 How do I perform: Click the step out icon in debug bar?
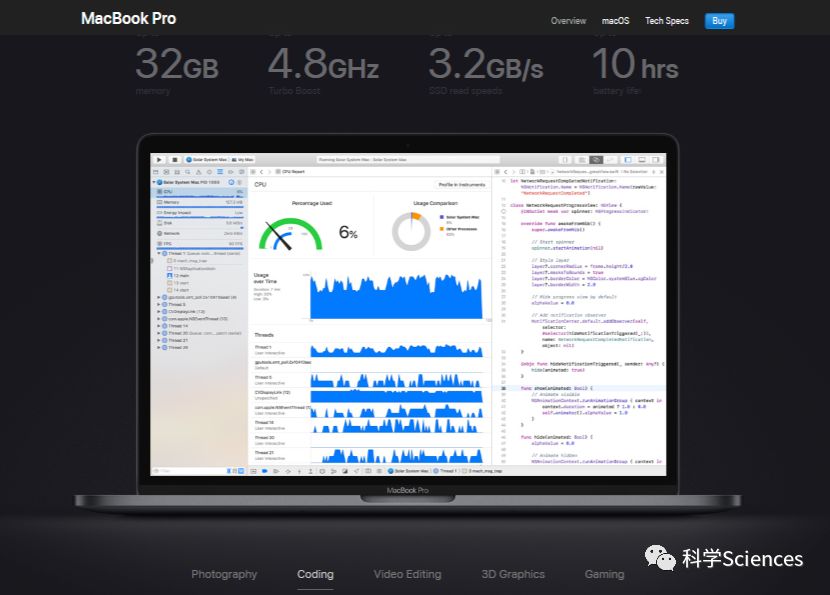click(310, 471)
